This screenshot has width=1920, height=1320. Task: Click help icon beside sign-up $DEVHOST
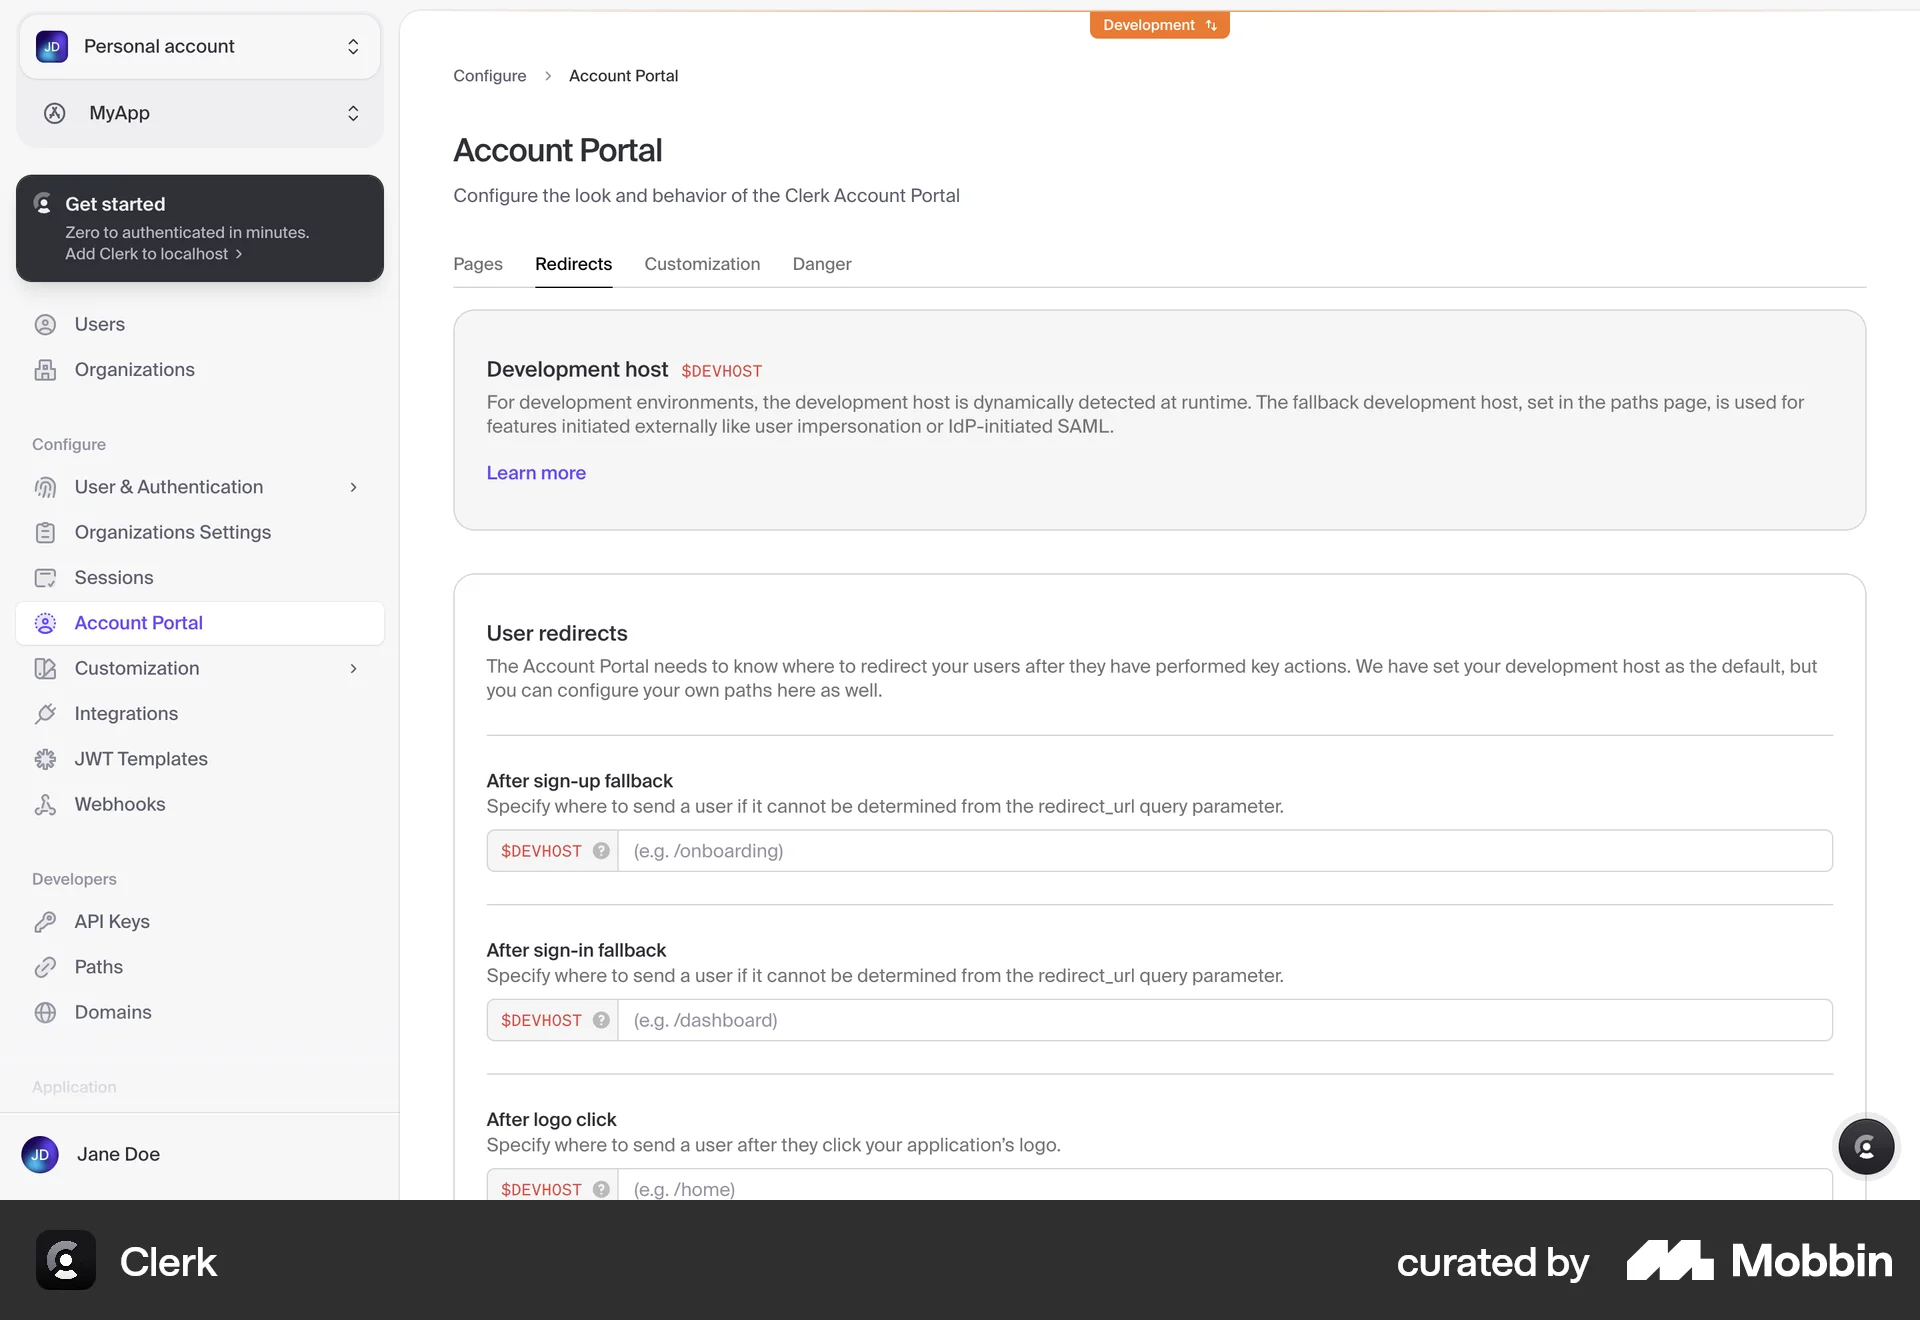coord(601,851)
